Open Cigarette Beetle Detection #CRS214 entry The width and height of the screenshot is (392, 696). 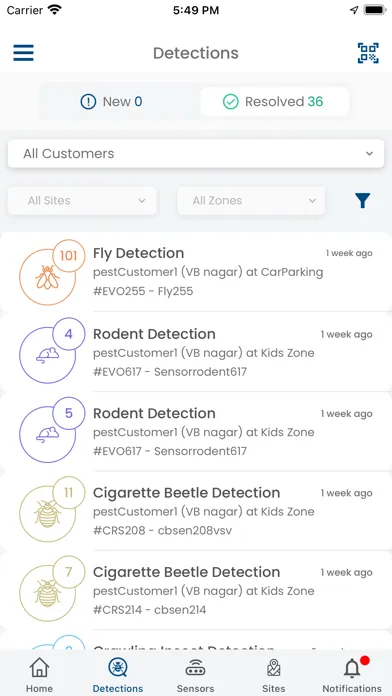pyautogui.click(x=196, y=590)
